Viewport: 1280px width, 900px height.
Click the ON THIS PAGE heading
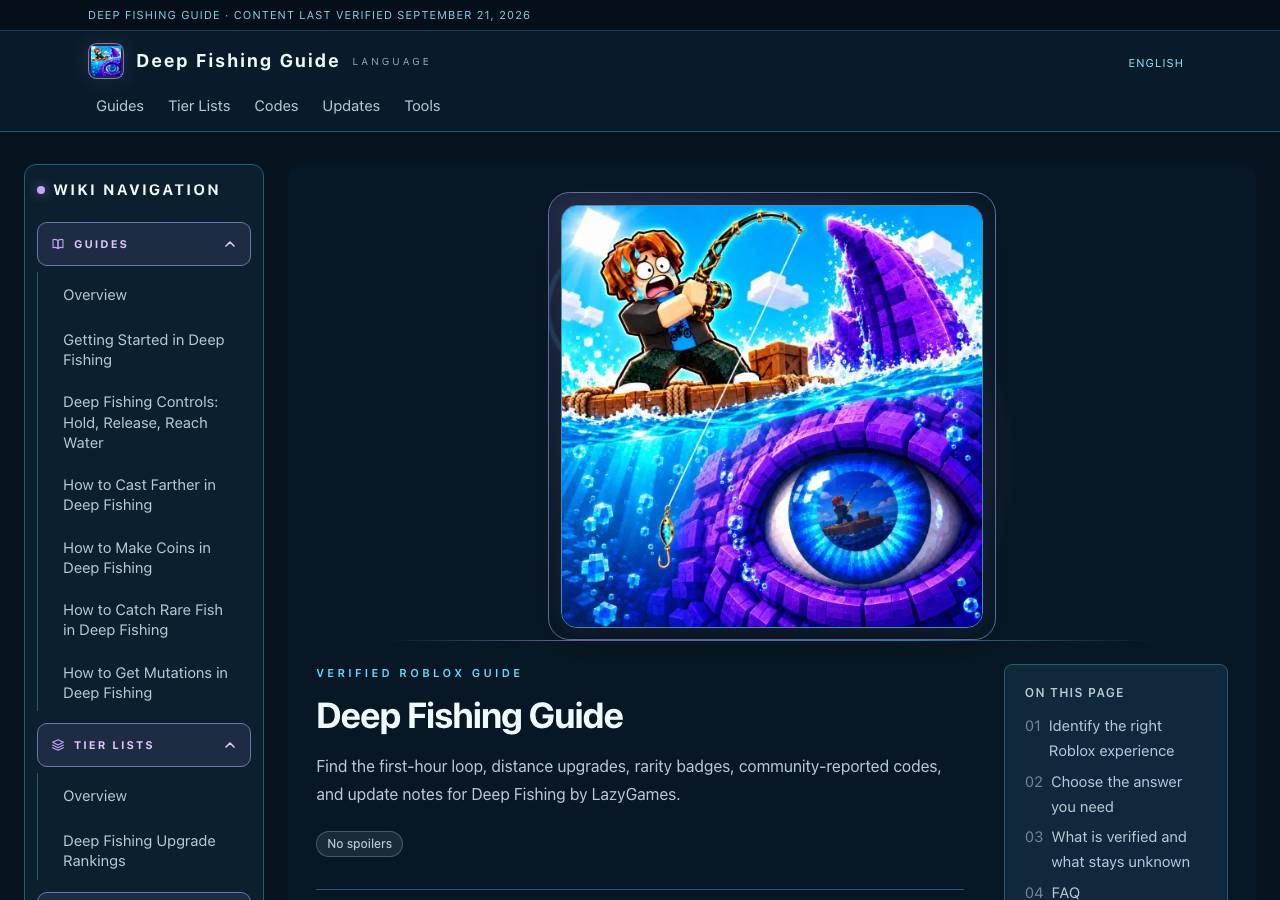pos(1075,692)
